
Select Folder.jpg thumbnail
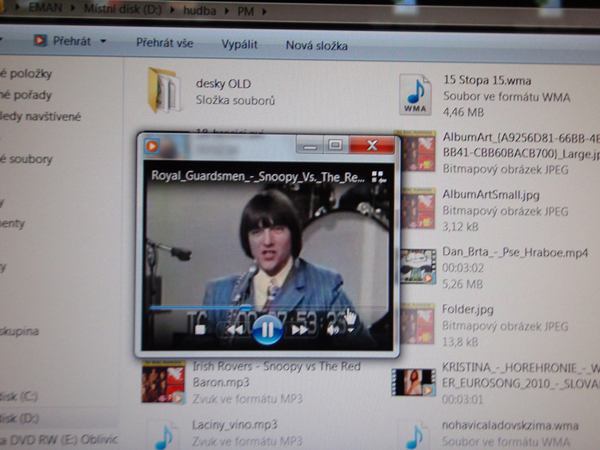418,324
